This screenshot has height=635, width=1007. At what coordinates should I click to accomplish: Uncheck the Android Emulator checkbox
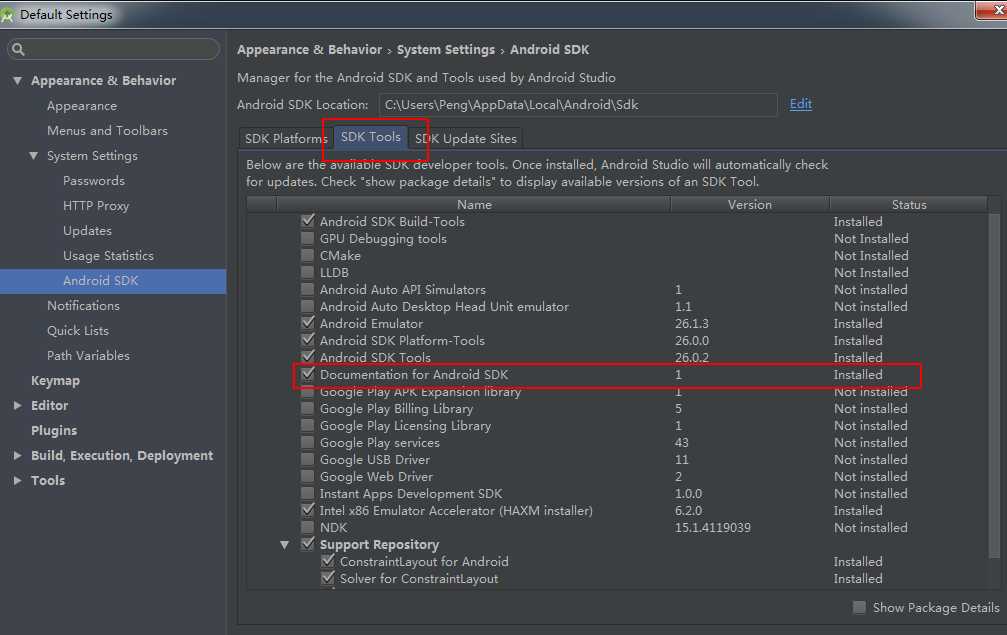pos(308,323)
